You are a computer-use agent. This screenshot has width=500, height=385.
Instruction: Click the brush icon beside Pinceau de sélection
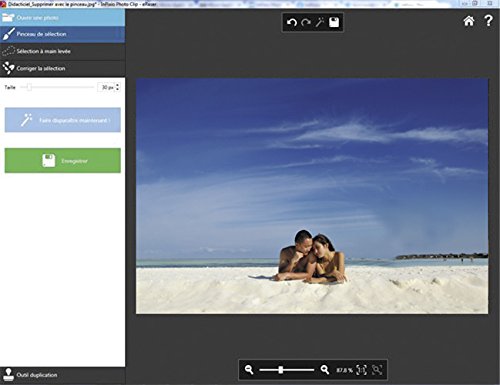pyautogui.click(x=9, y=34)
